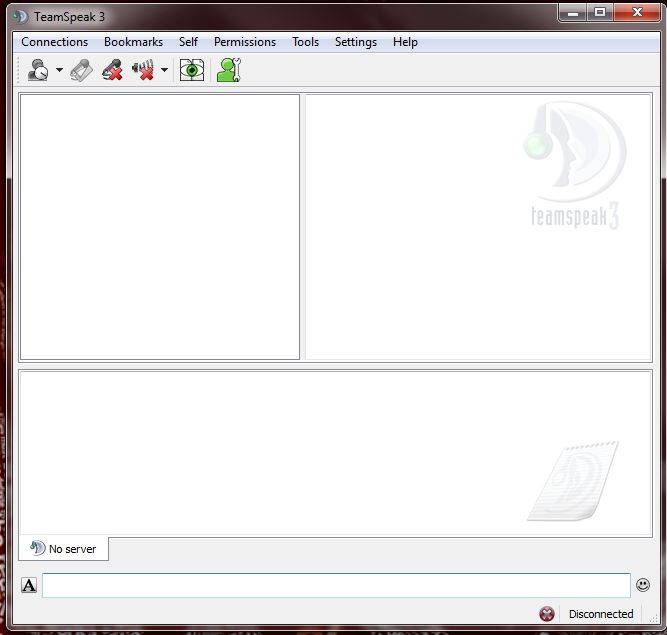Click the red disconnected status icon
Screen dimensions: 667x635
[x=547, y=614]
